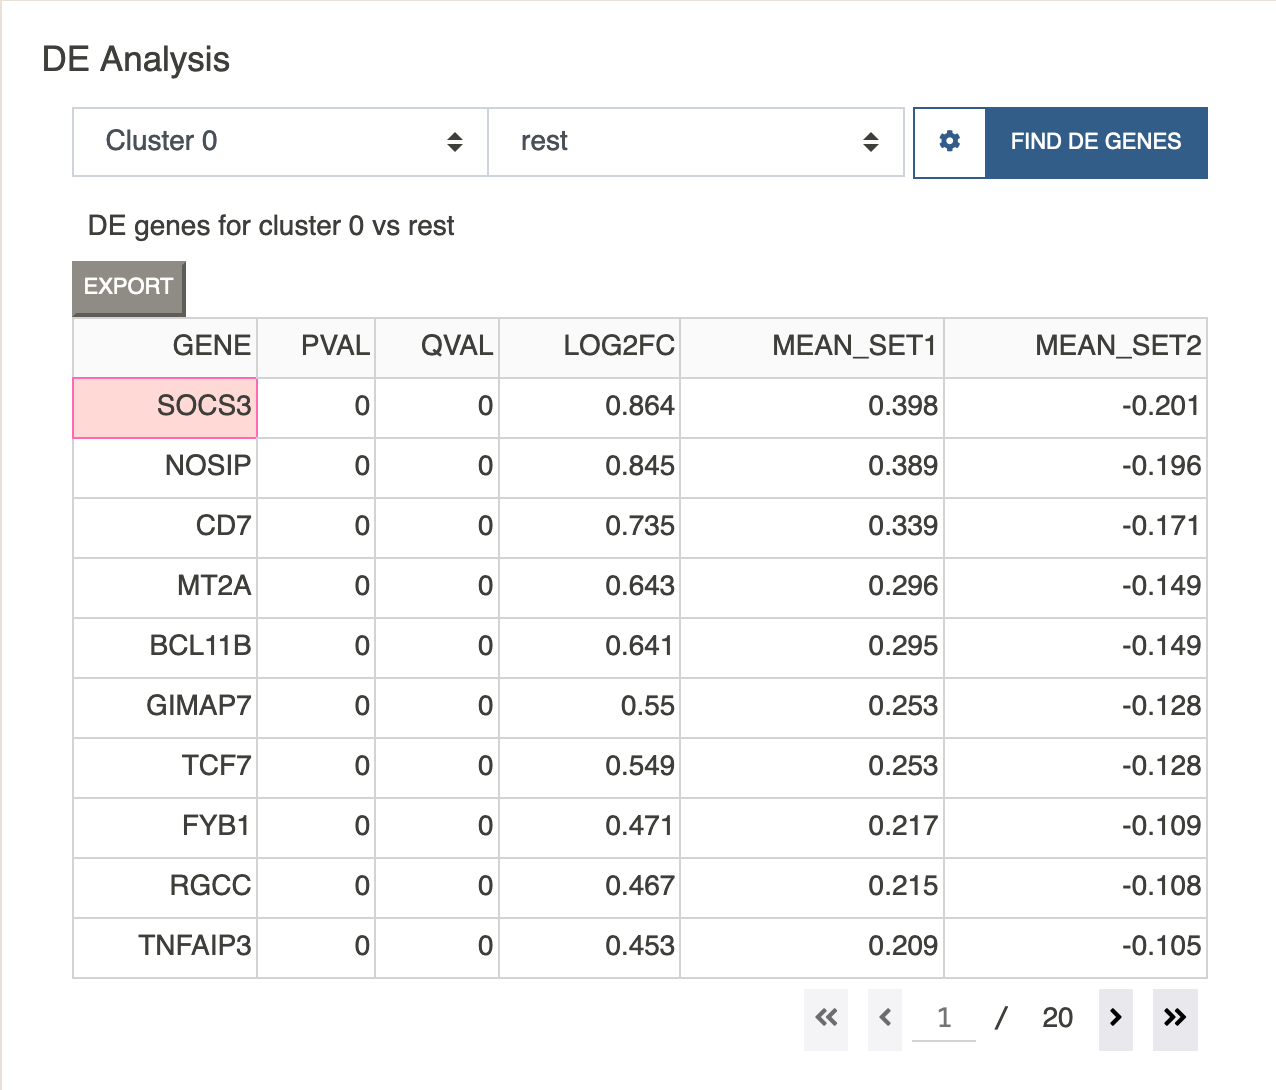Select the SOCS3 gene cell
The image size is (1276, 1090).
click(x=165, y=407)
